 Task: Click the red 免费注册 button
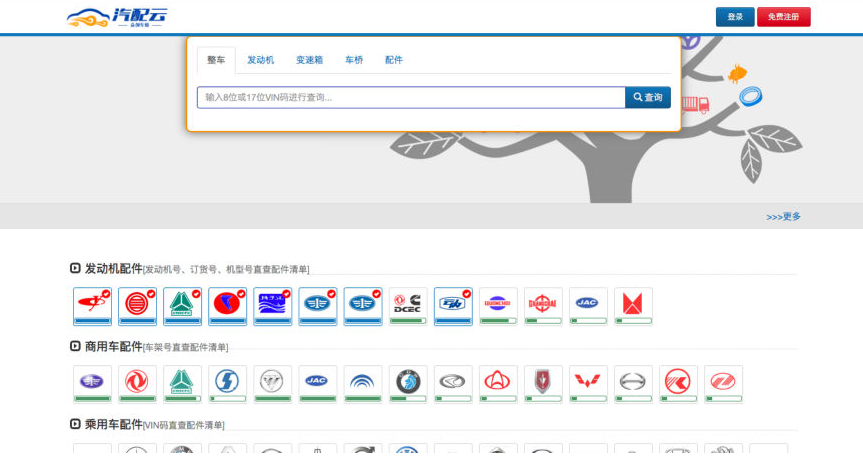coord(783,17)
